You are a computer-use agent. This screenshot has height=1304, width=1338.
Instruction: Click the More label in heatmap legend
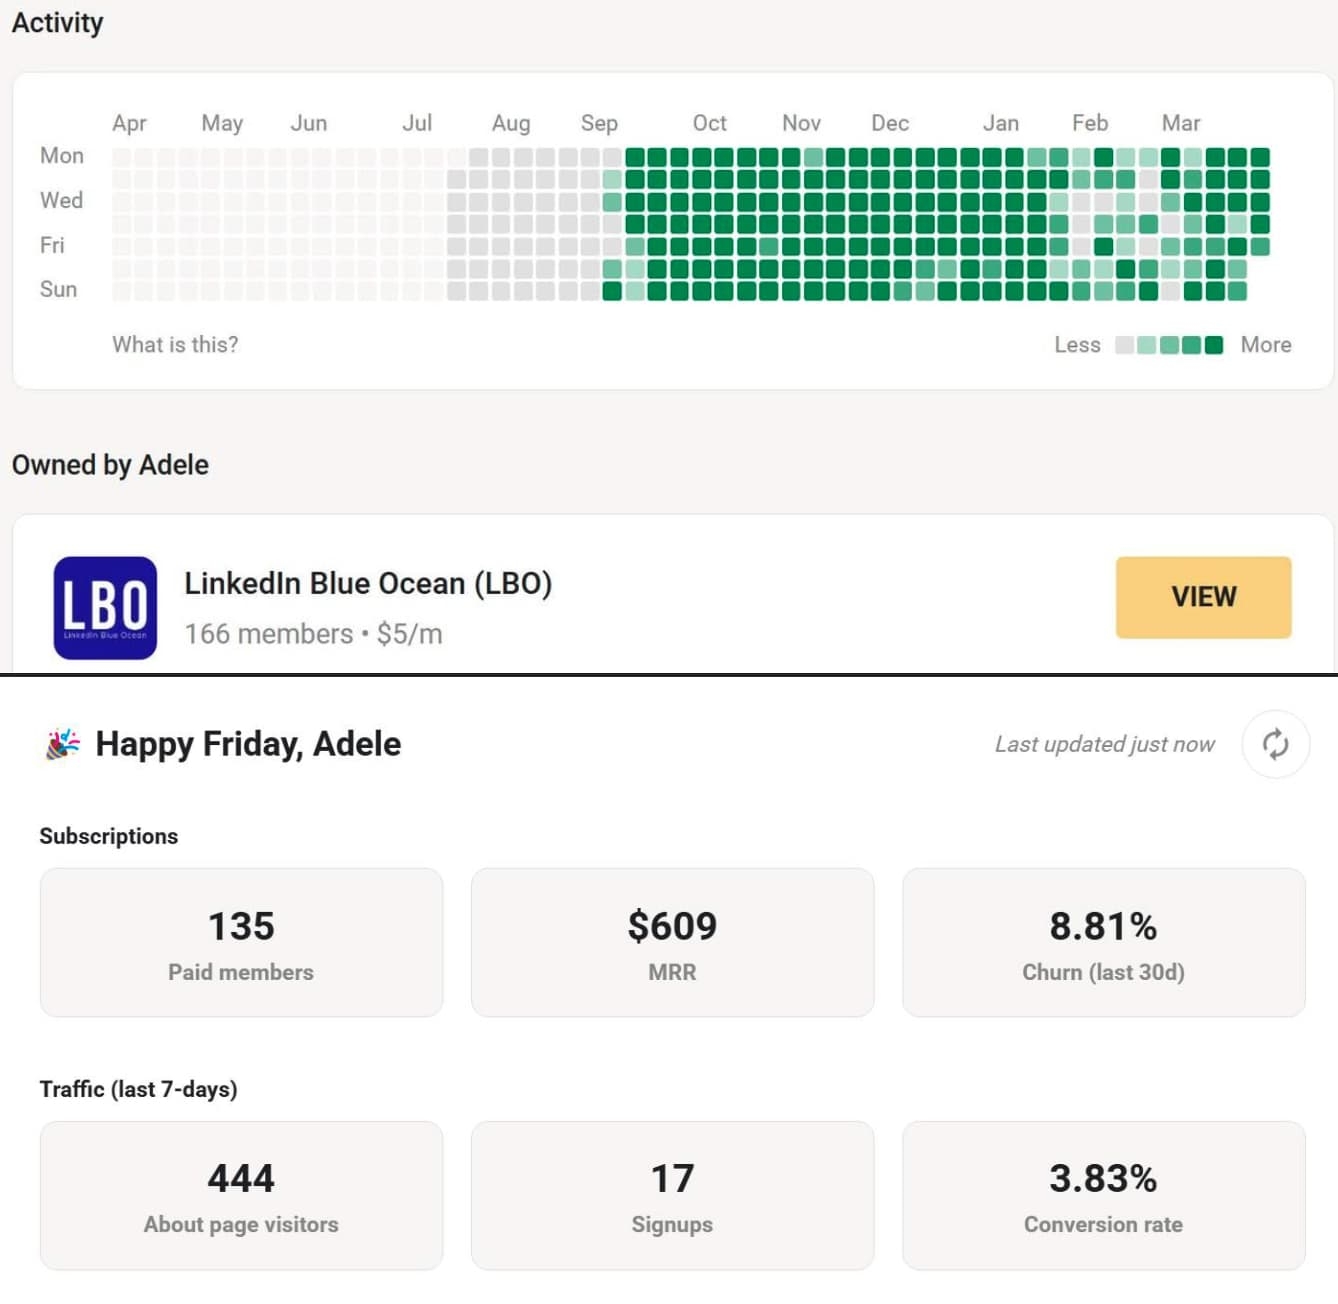pyautogui.click(x=1265, y=345)
